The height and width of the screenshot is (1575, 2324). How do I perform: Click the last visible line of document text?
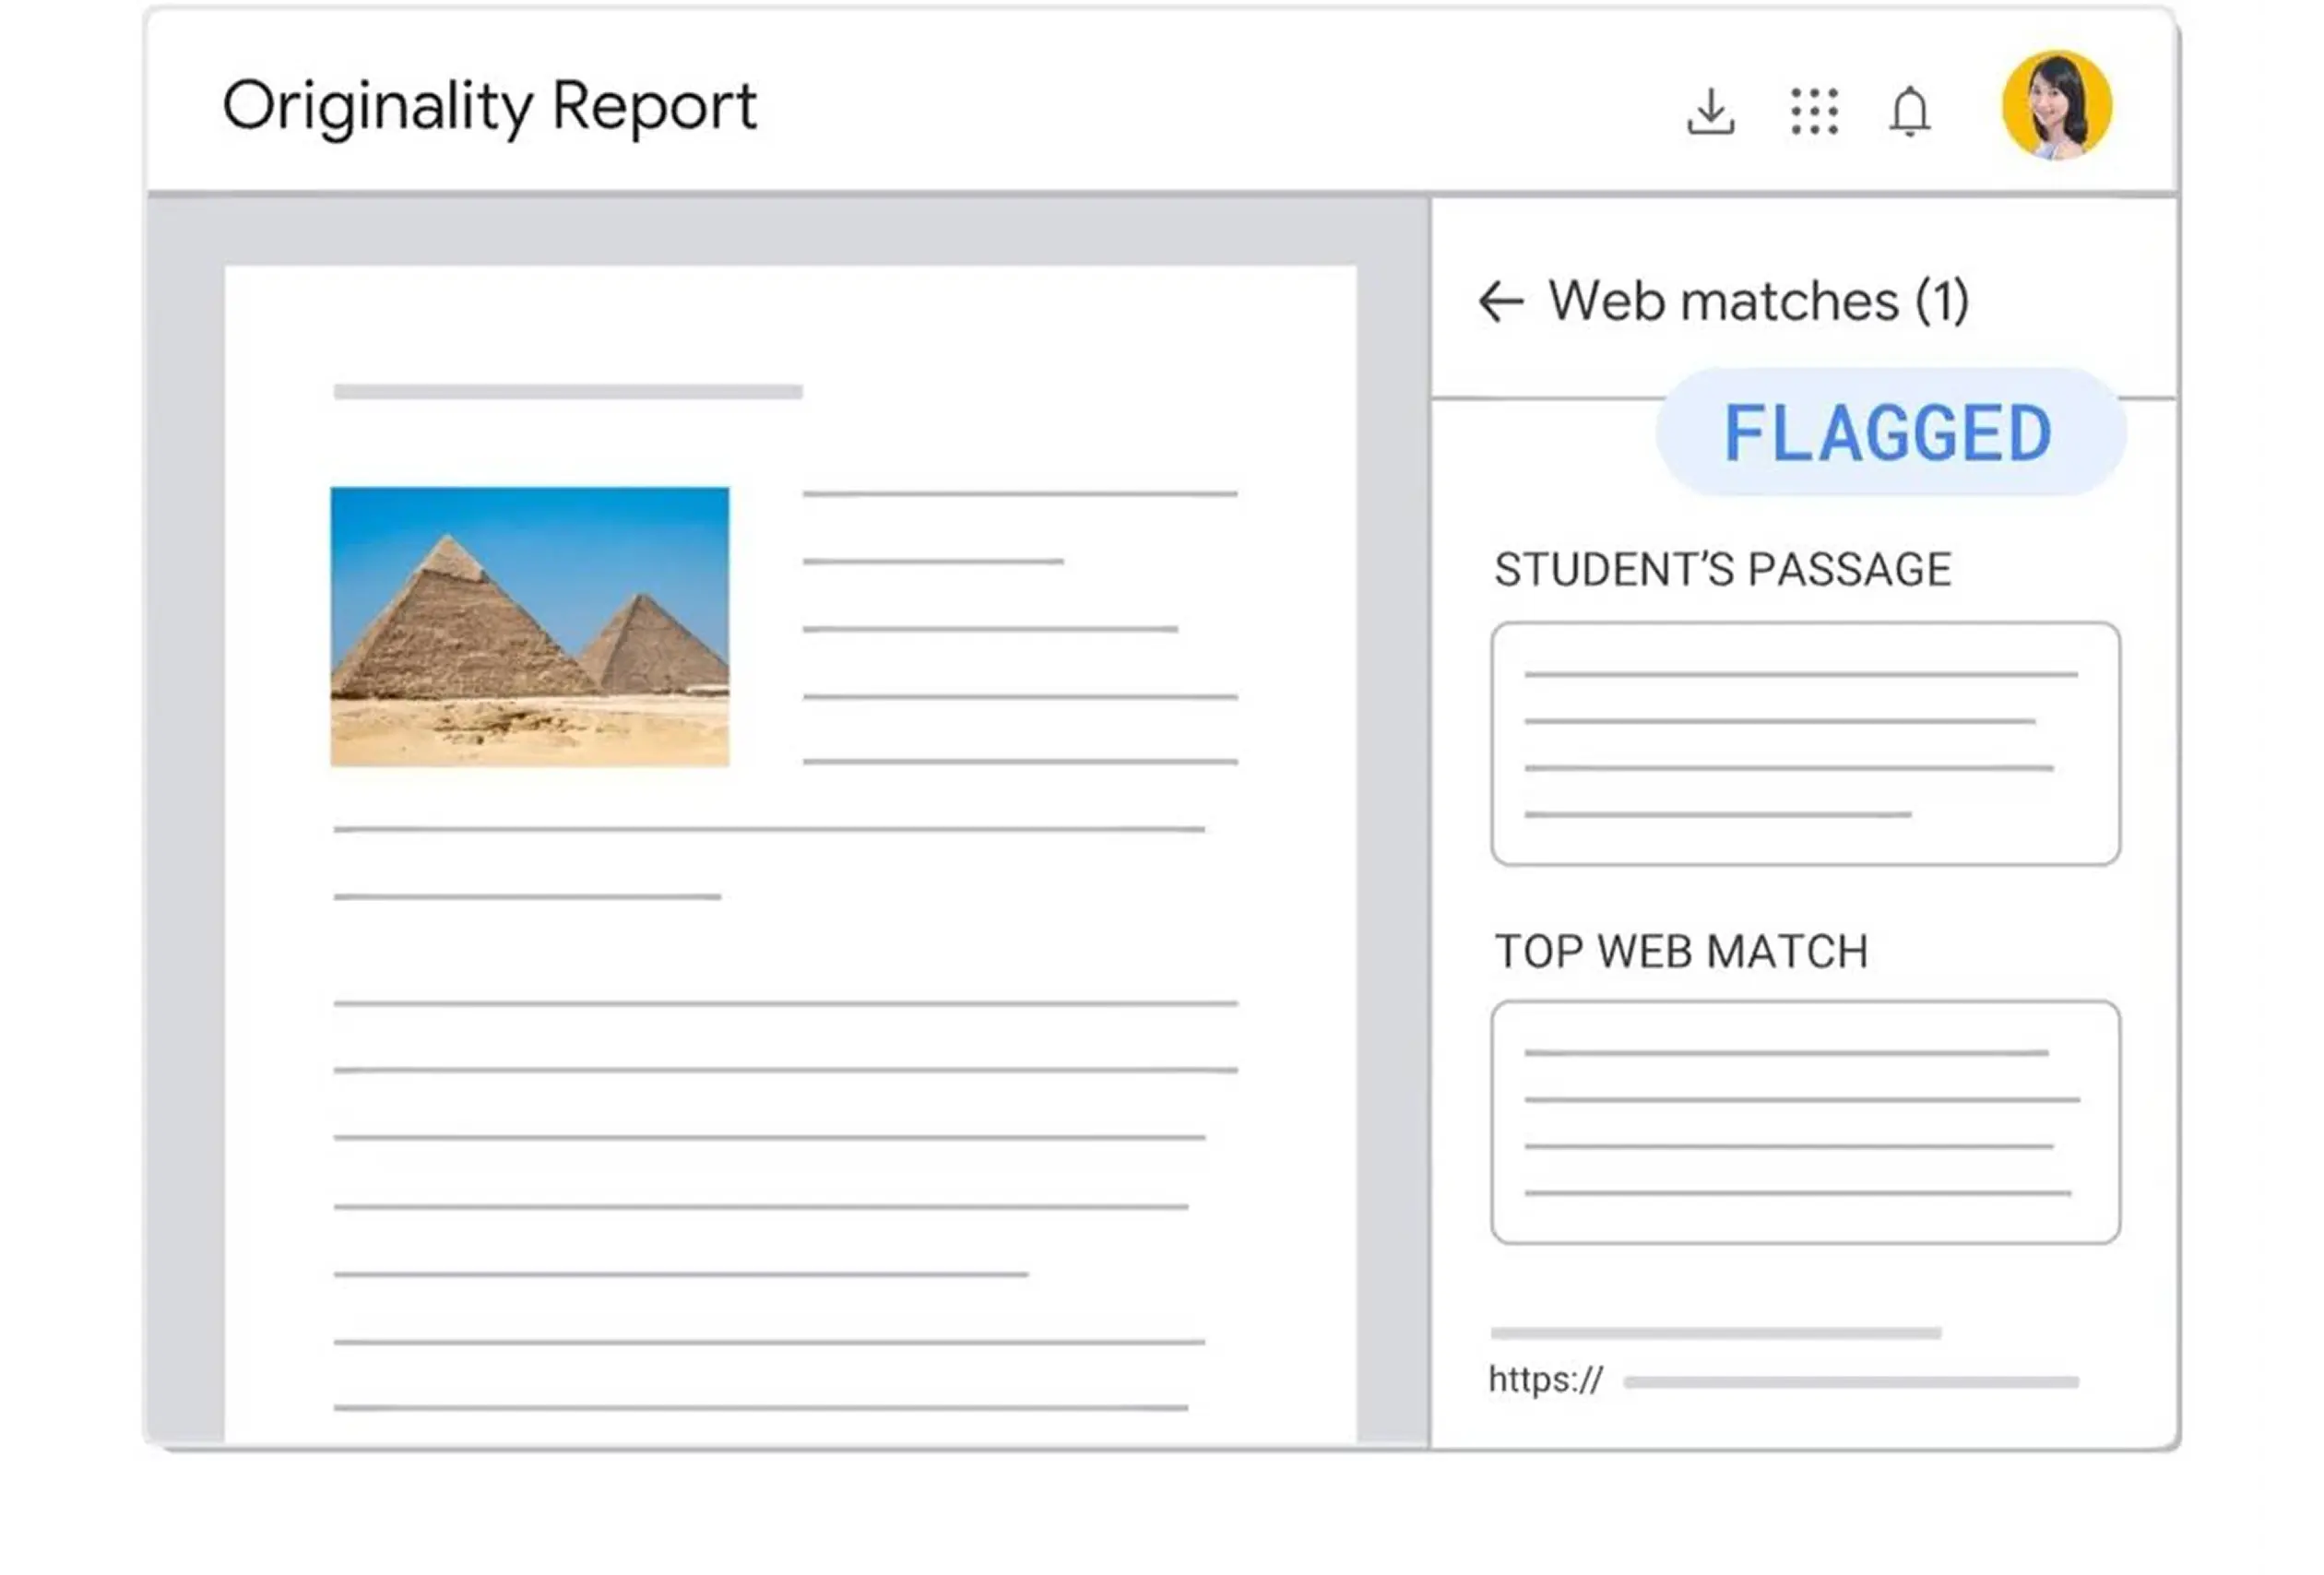pos(760,1407)
